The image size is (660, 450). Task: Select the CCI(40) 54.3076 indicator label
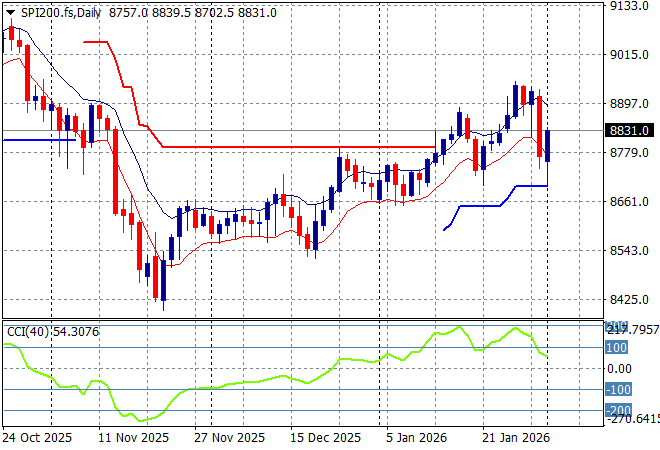(53, 332)
